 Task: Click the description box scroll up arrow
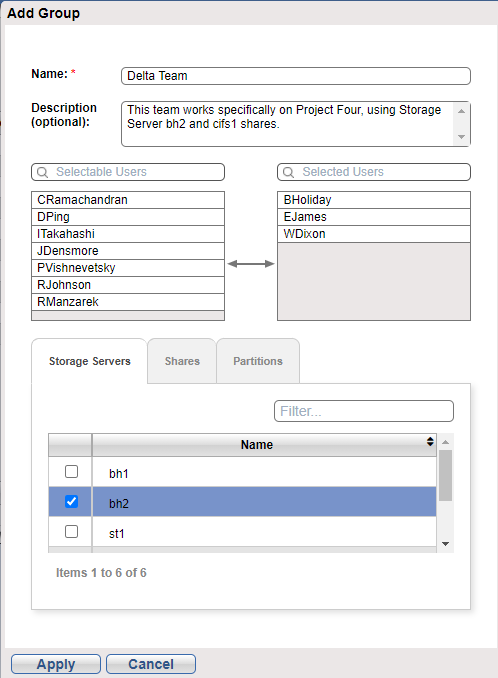(461, 111)
